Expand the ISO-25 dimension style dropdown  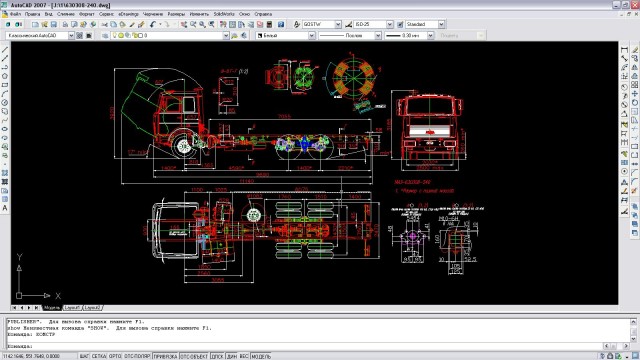(x=390, y=24)
